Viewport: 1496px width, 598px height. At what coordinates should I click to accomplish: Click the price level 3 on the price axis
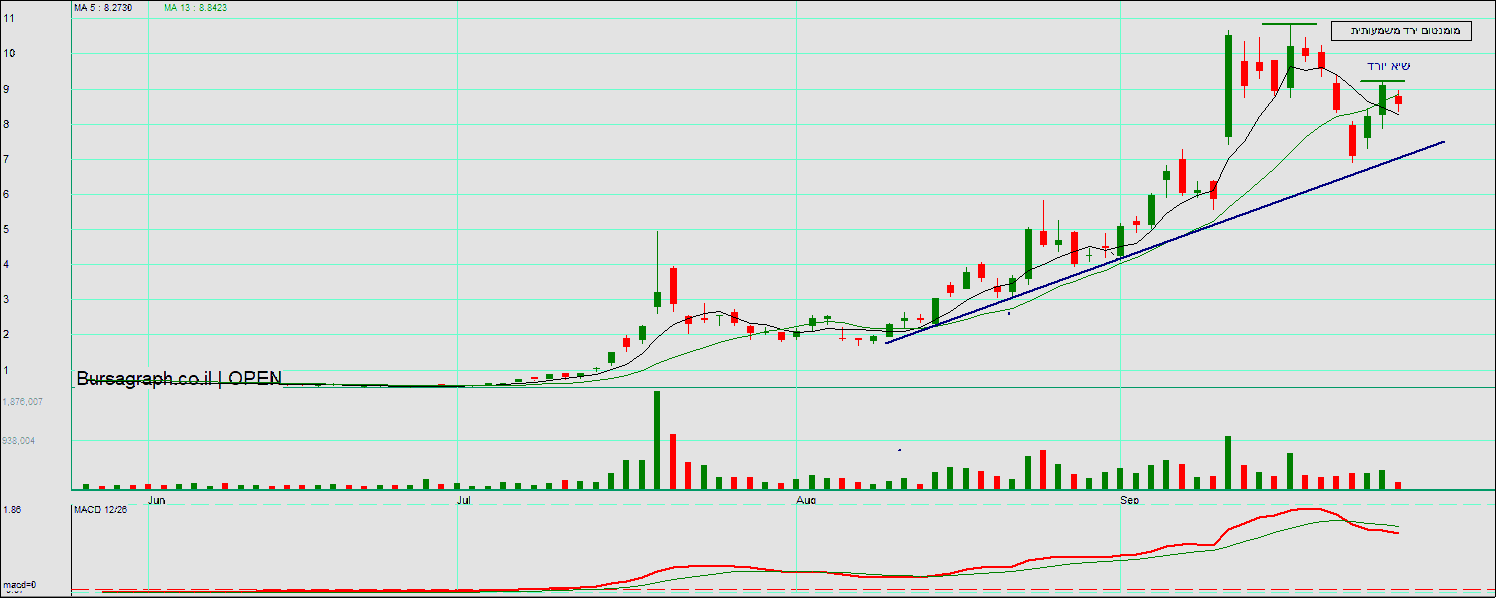6,299
